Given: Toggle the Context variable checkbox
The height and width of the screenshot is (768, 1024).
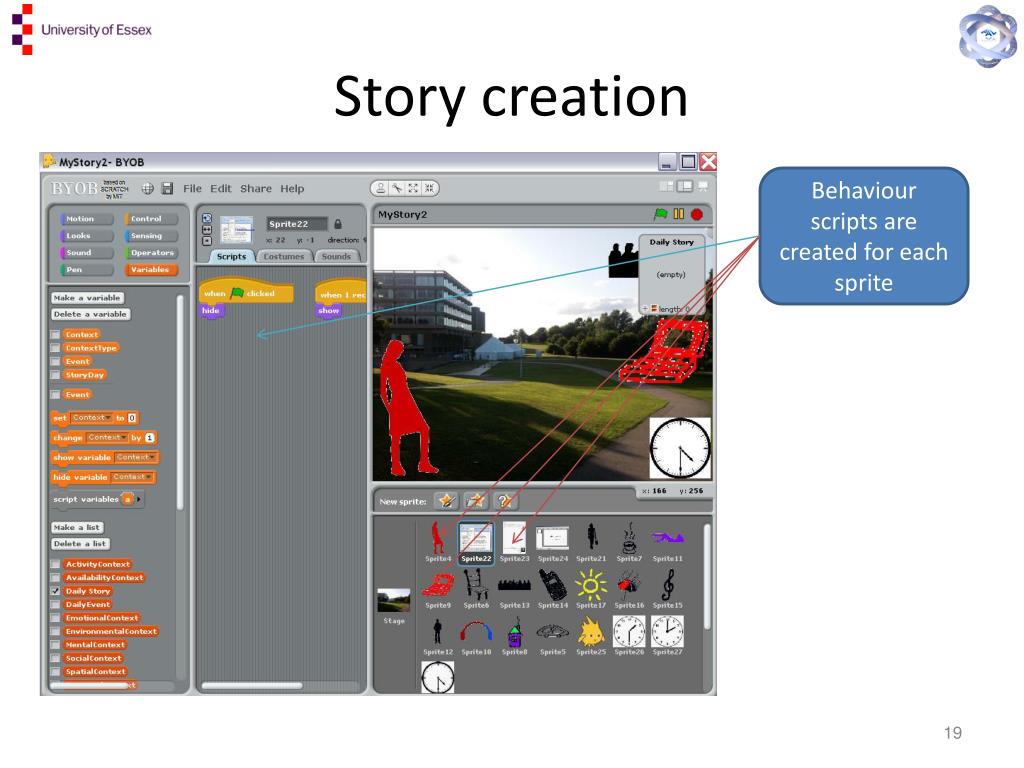Looking at the screenshot, I should click(x=56, y=335).
